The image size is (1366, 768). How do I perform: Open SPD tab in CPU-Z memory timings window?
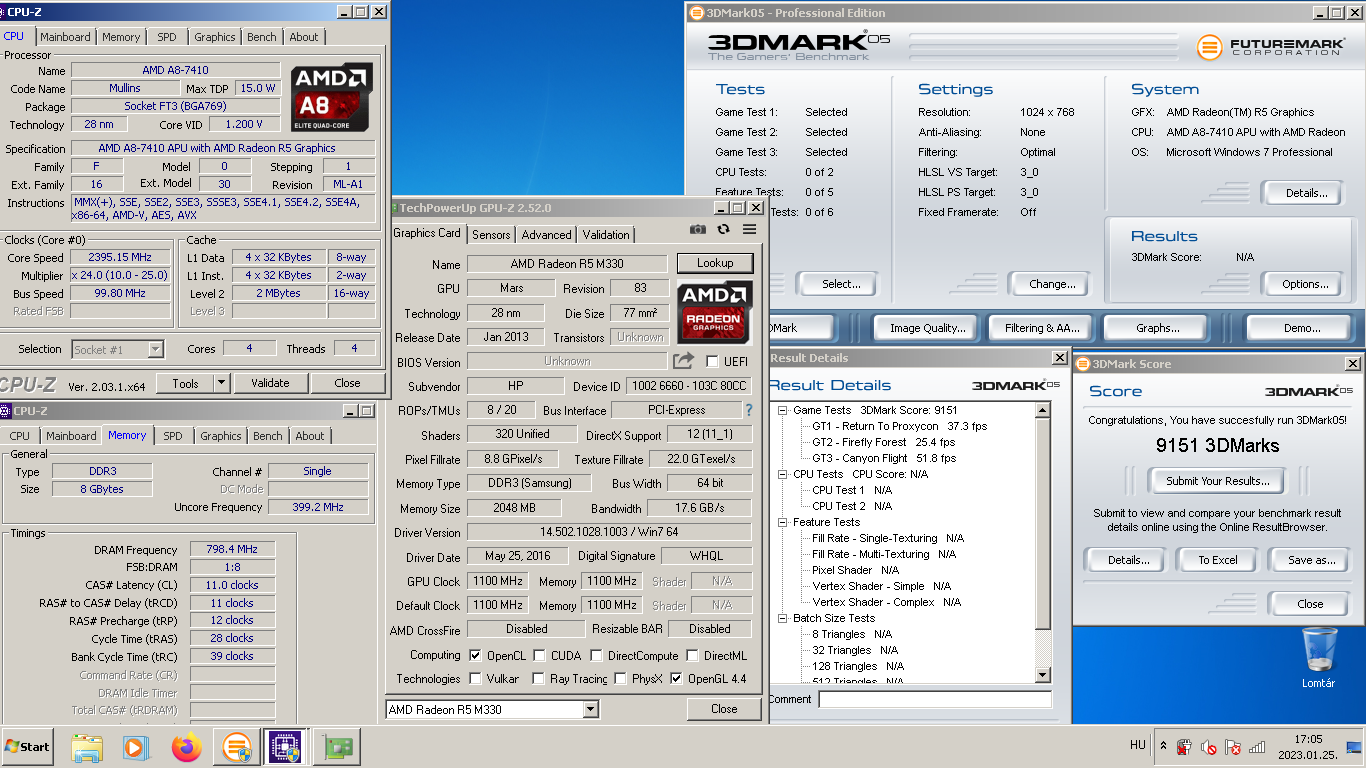point(173,436)
